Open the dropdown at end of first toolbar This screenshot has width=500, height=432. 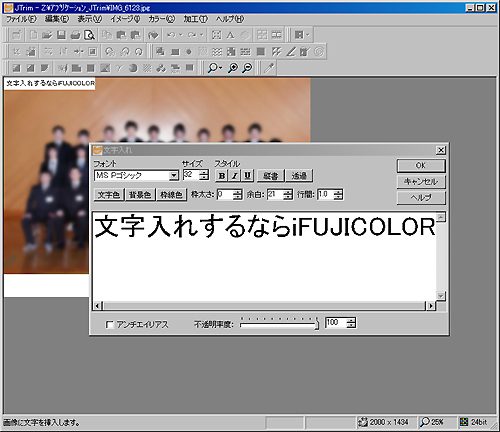click(x=308, y=35)
